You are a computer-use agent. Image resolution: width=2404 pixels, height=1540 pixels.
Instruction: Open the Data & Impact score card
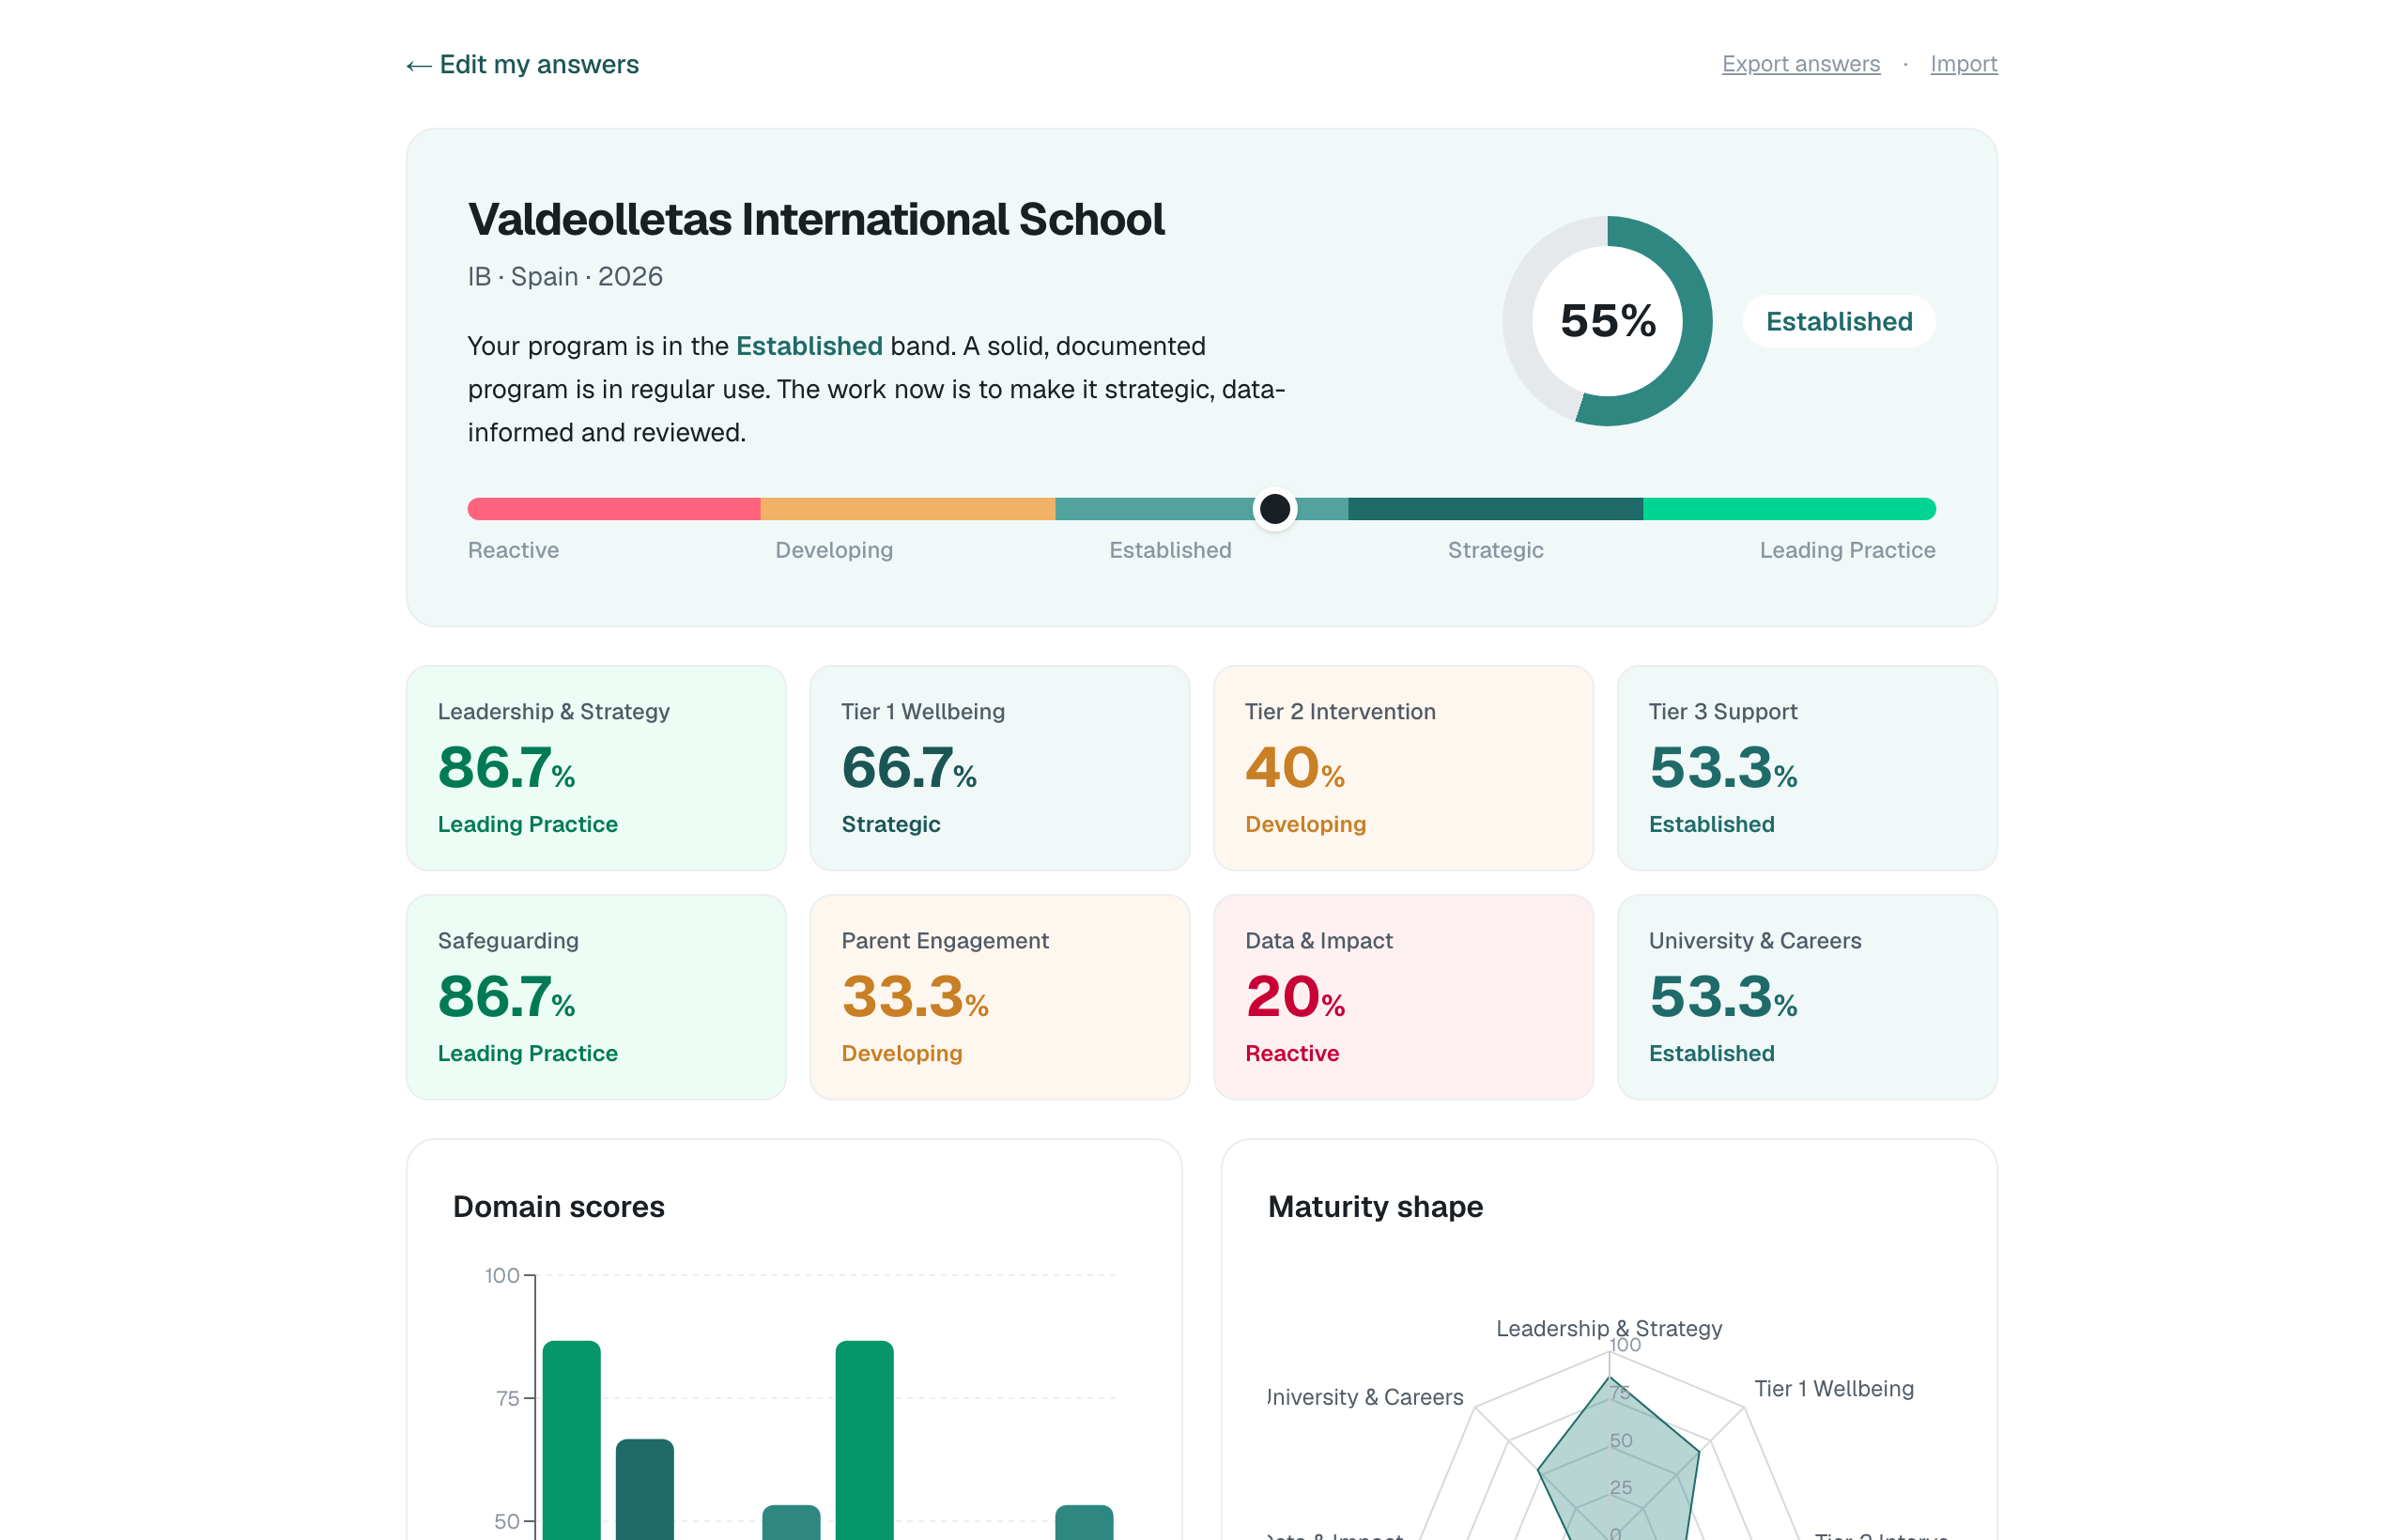pyautogui.click(x=1403, y=997)
